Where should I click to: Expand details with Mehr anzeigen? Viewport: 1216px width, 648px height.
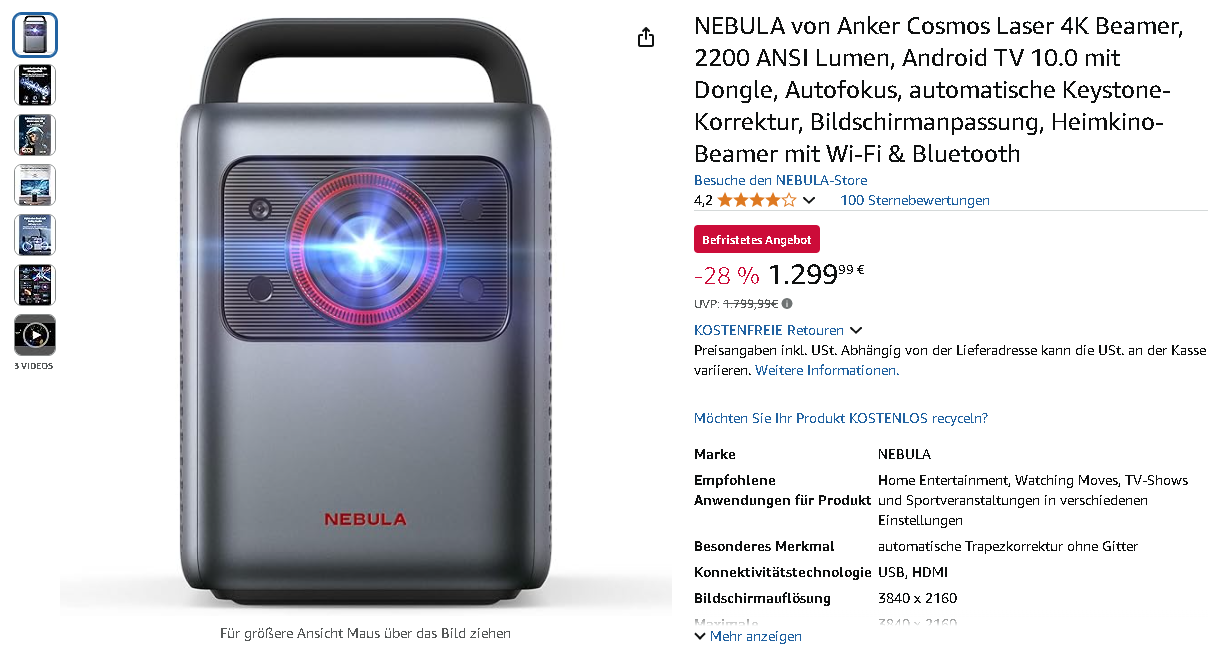tap(748, 636)
